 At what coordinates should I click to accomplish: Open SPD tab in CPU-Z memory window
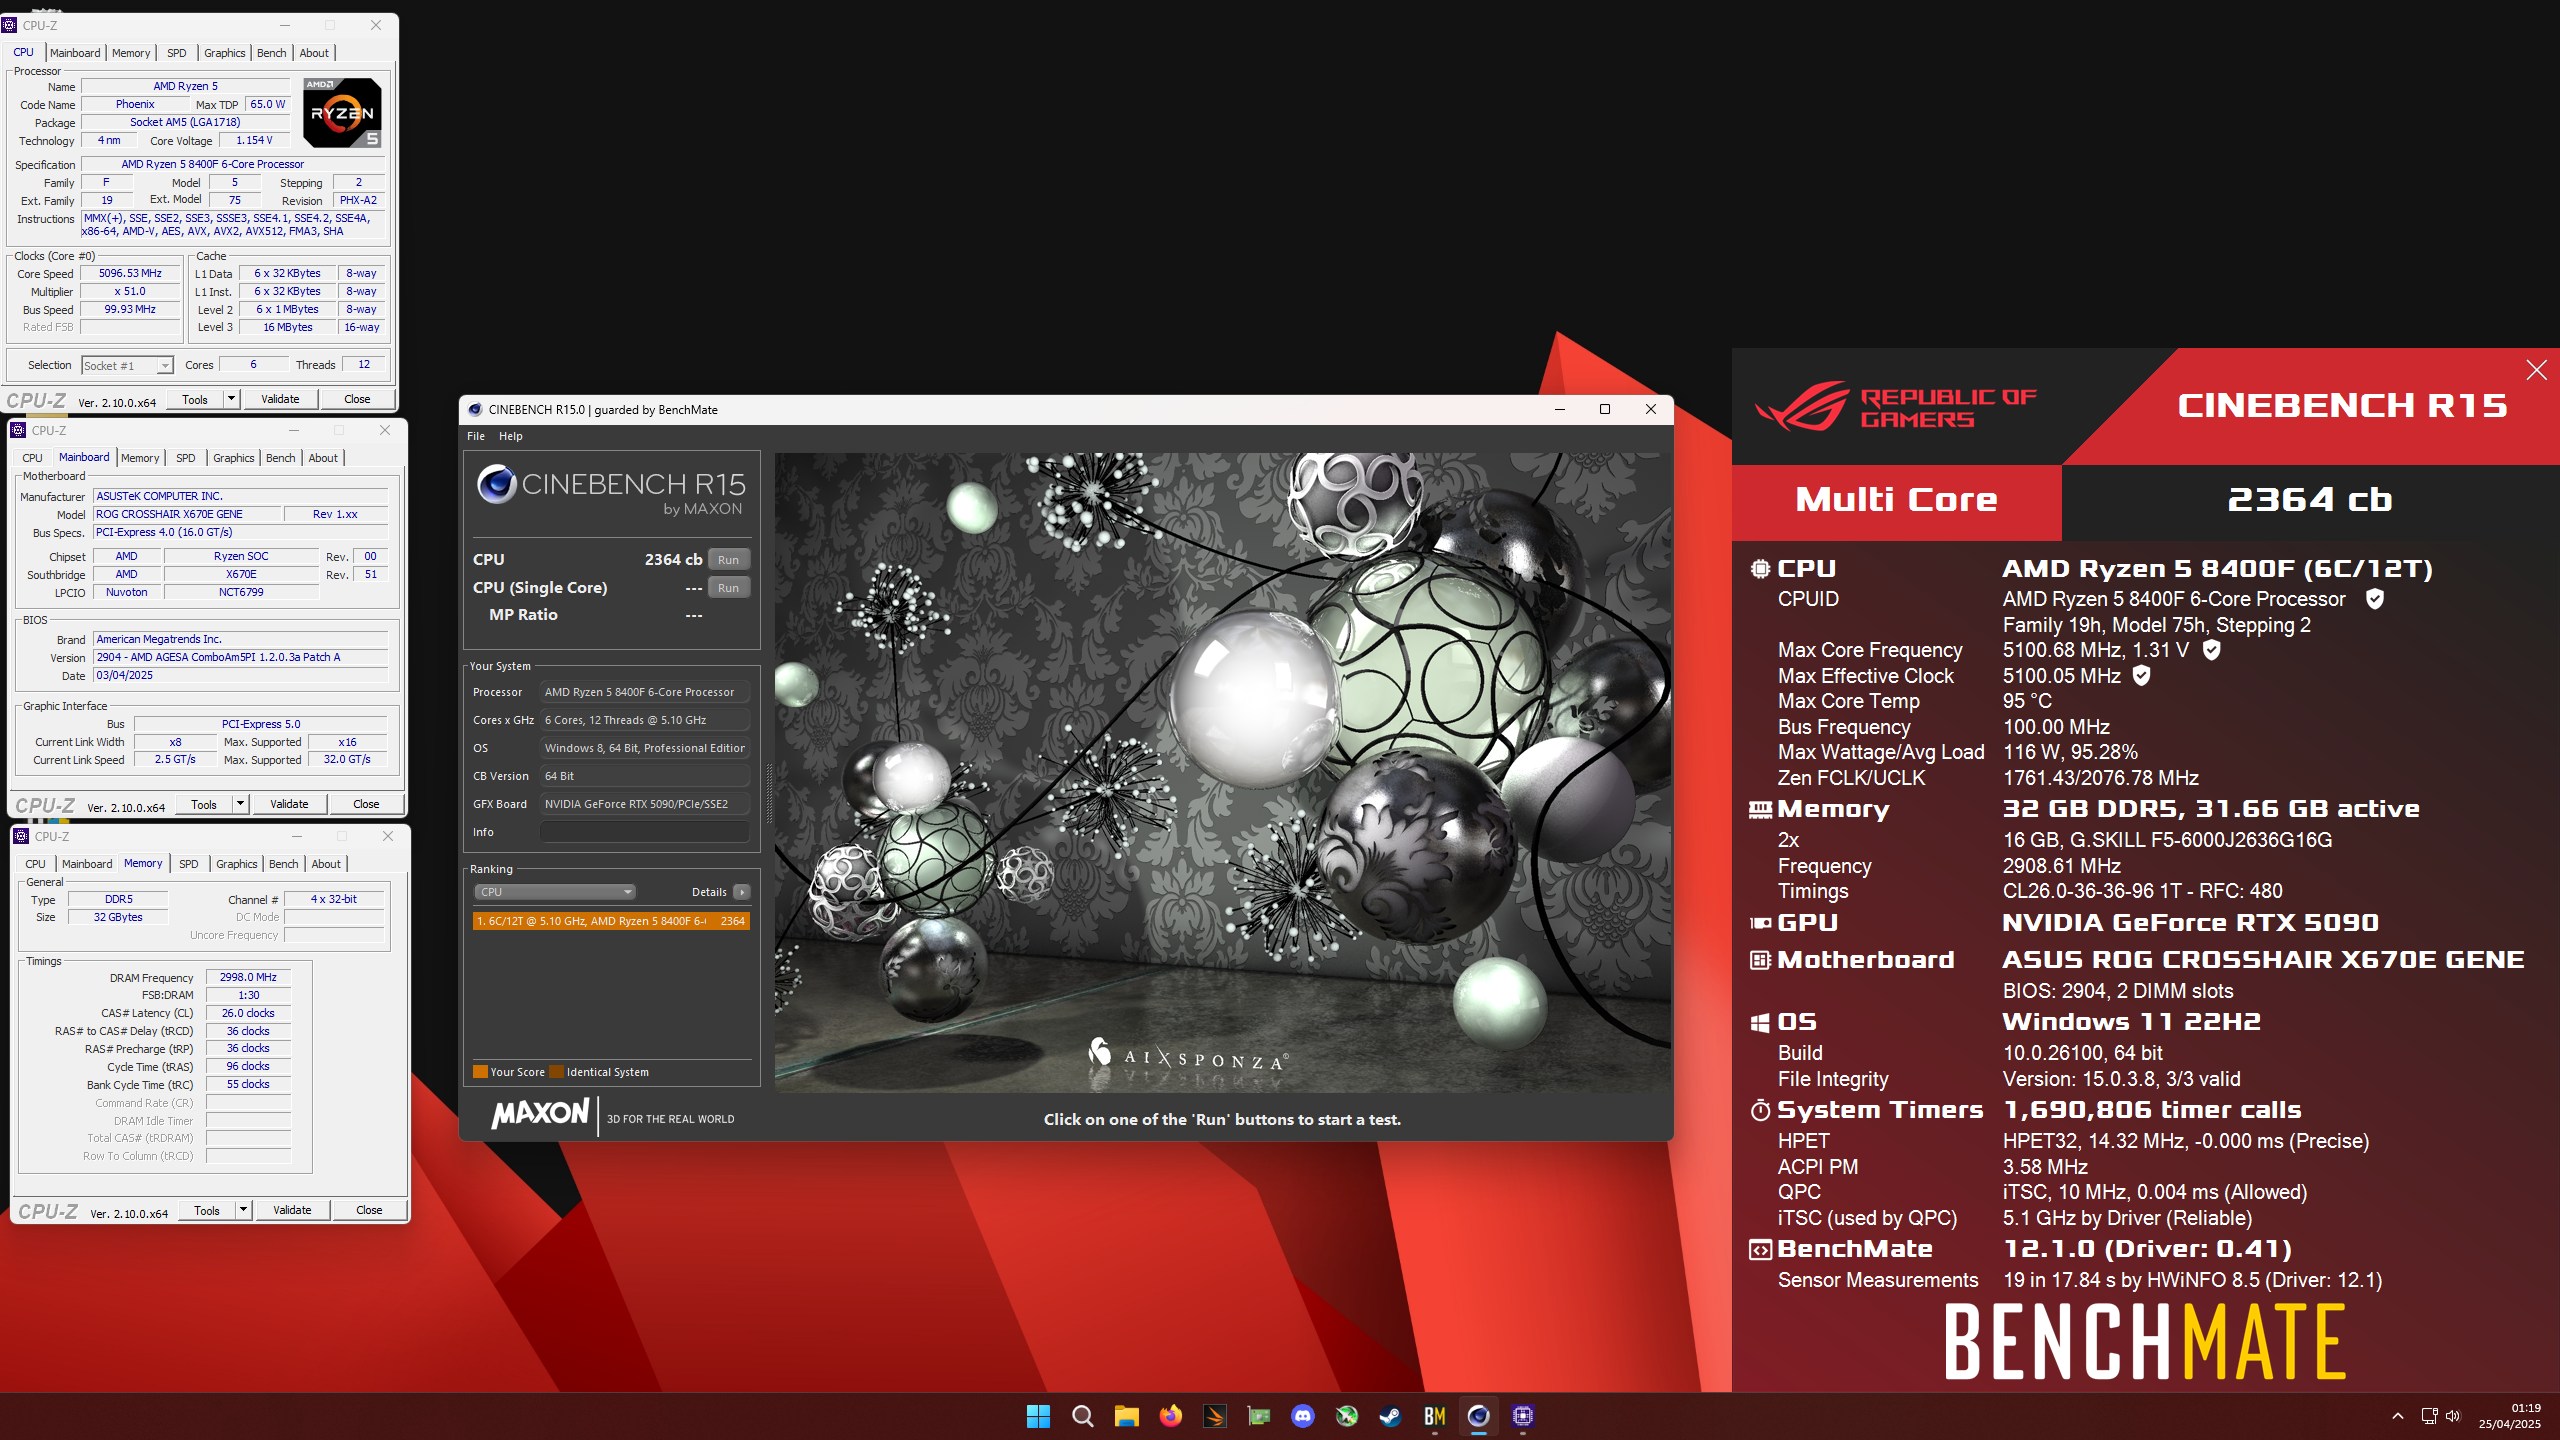point(189,864)
